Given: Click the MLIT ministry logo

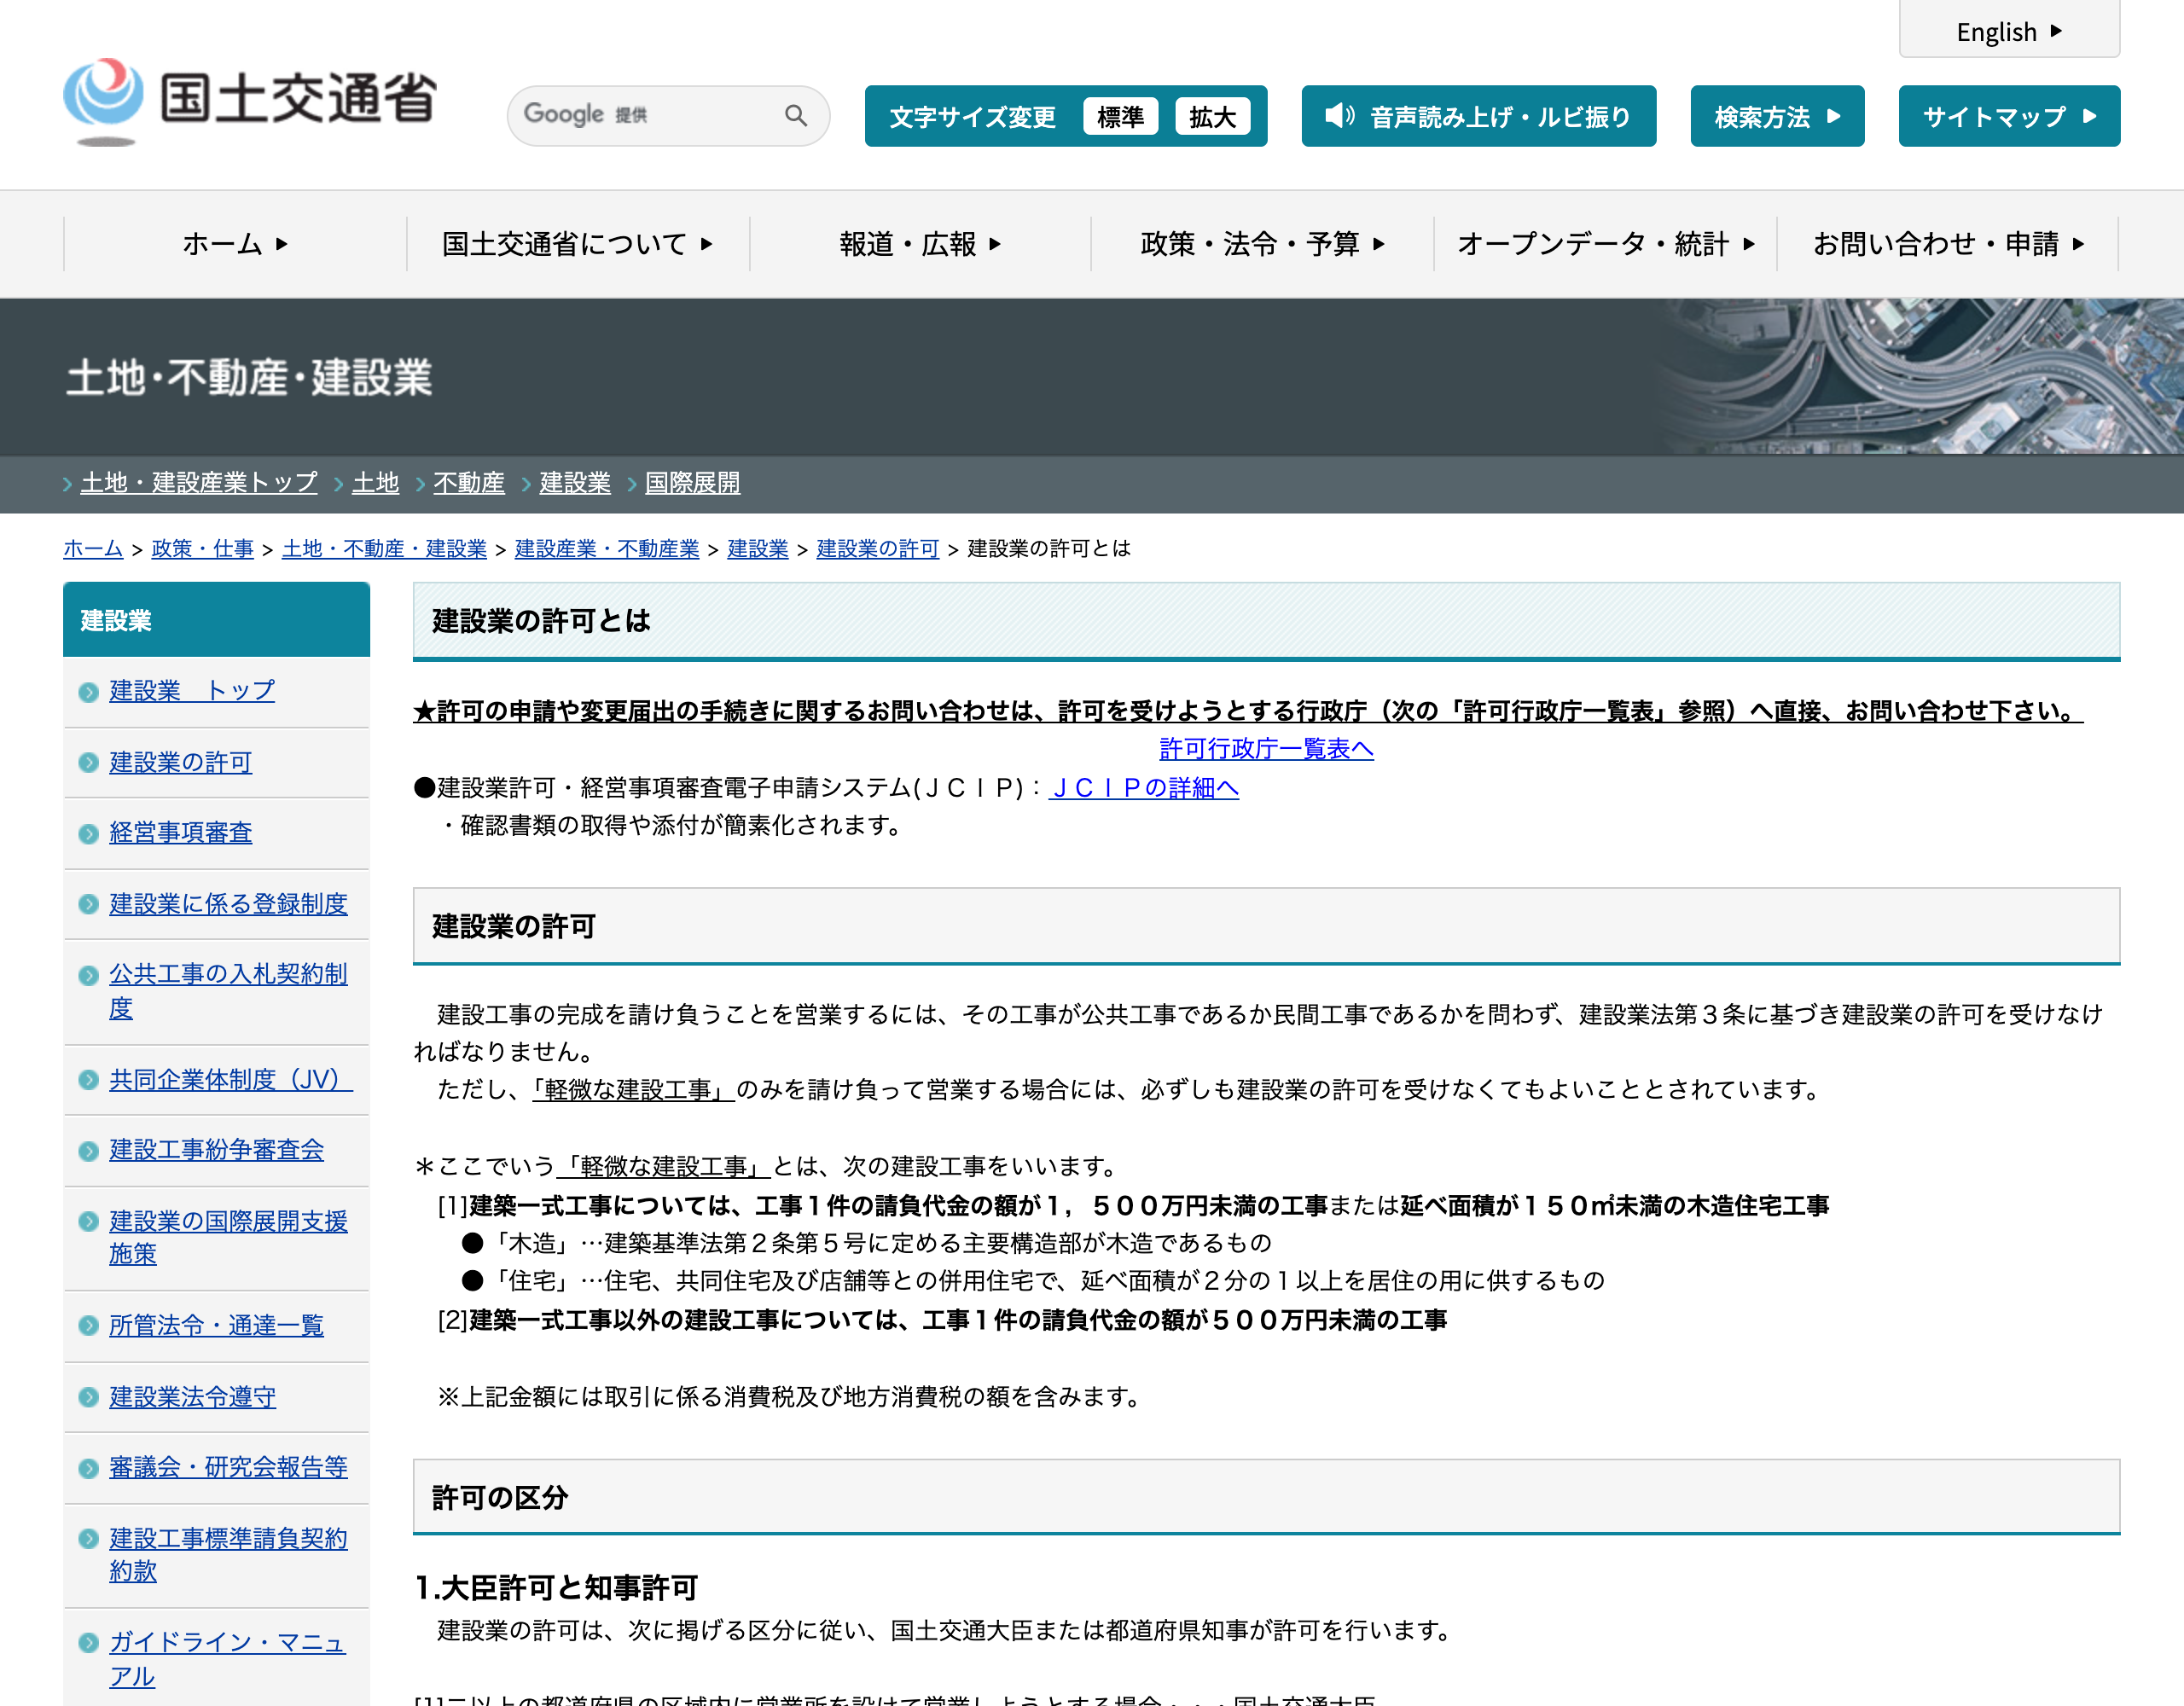Looking at the screenshot, I should tap(250, 102).
